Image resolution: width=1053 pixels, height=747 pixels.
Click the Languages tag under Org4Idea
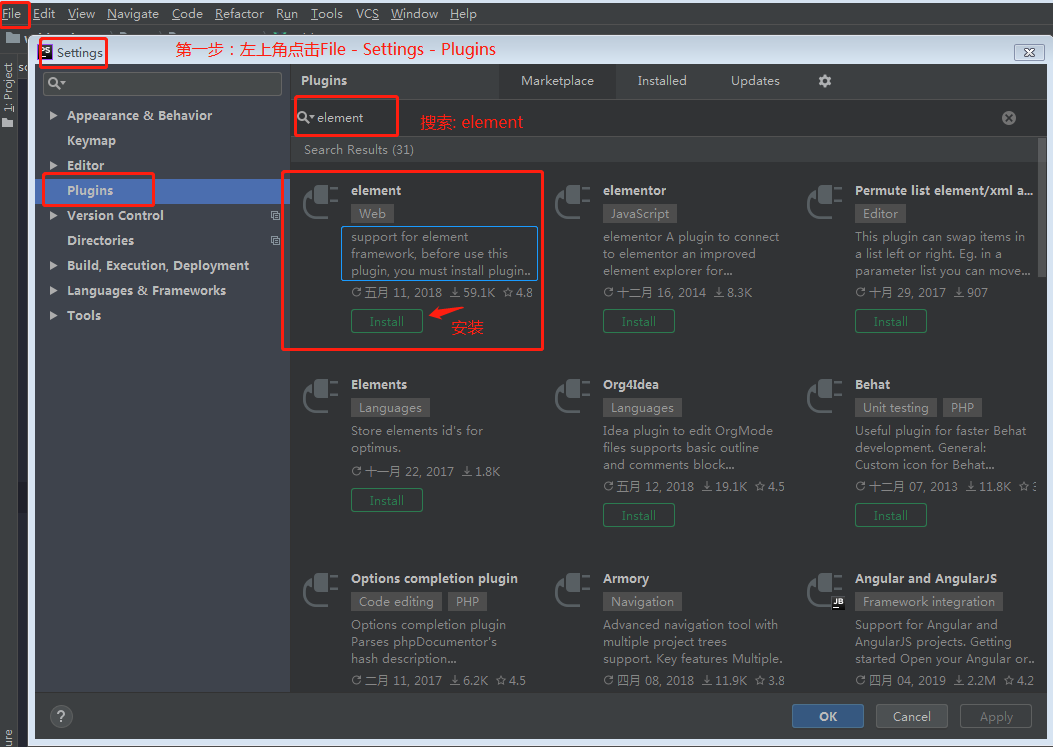642,408
